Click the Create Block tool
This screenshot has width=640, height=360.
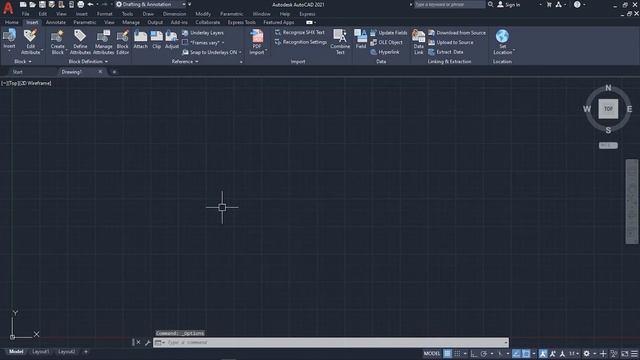point(58,41)
